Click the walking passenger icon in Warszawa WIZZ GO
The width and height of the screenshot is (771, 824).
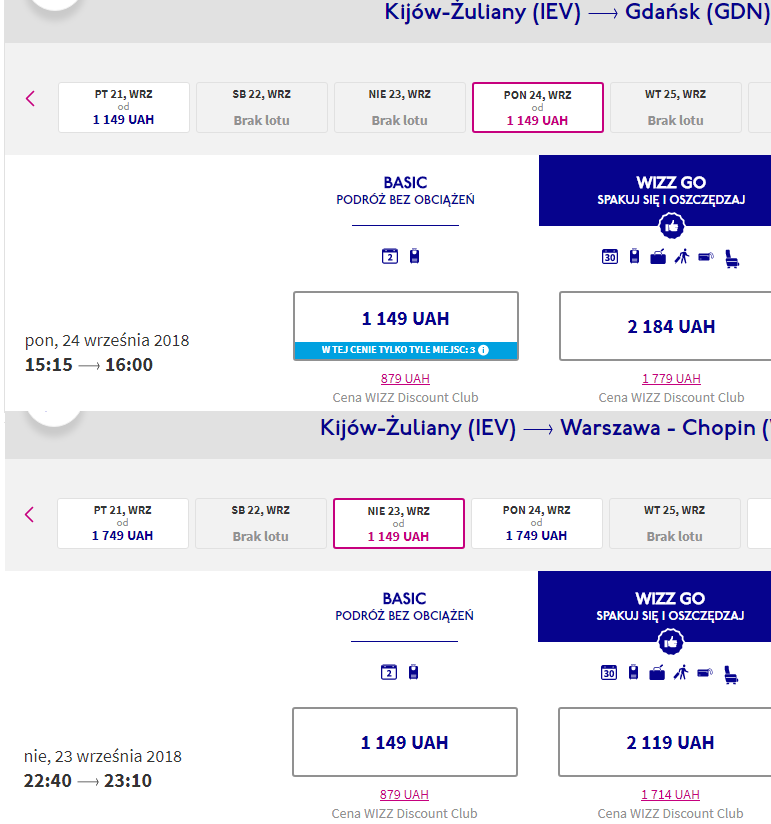click(681, 673)
